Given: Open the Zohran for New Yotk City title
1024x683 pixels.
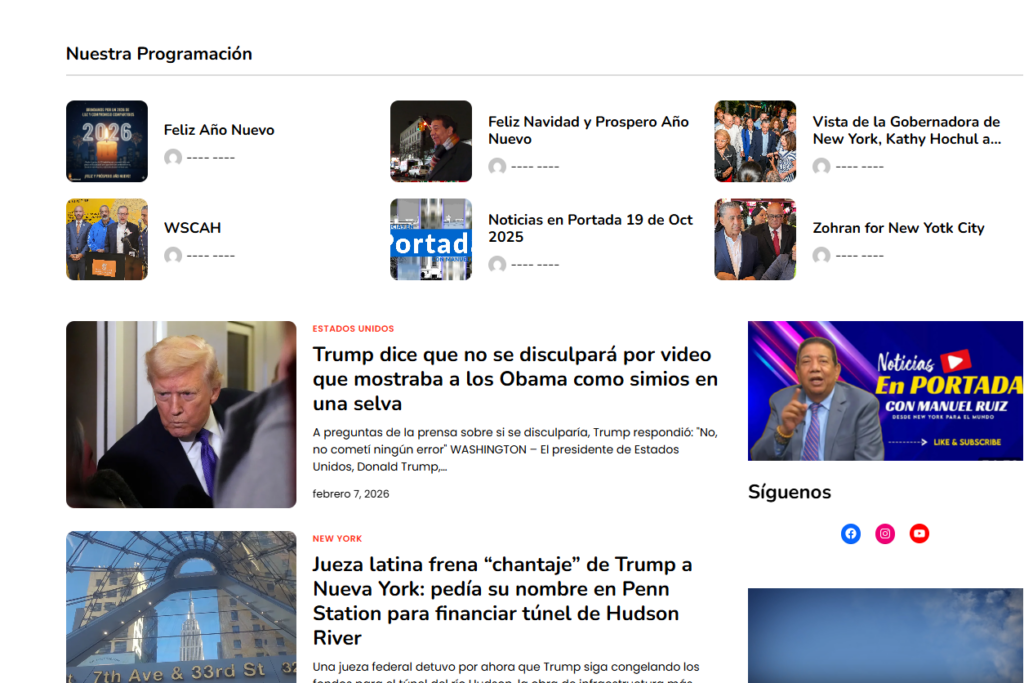Looking at the screenshot, I should pos(898,228).
